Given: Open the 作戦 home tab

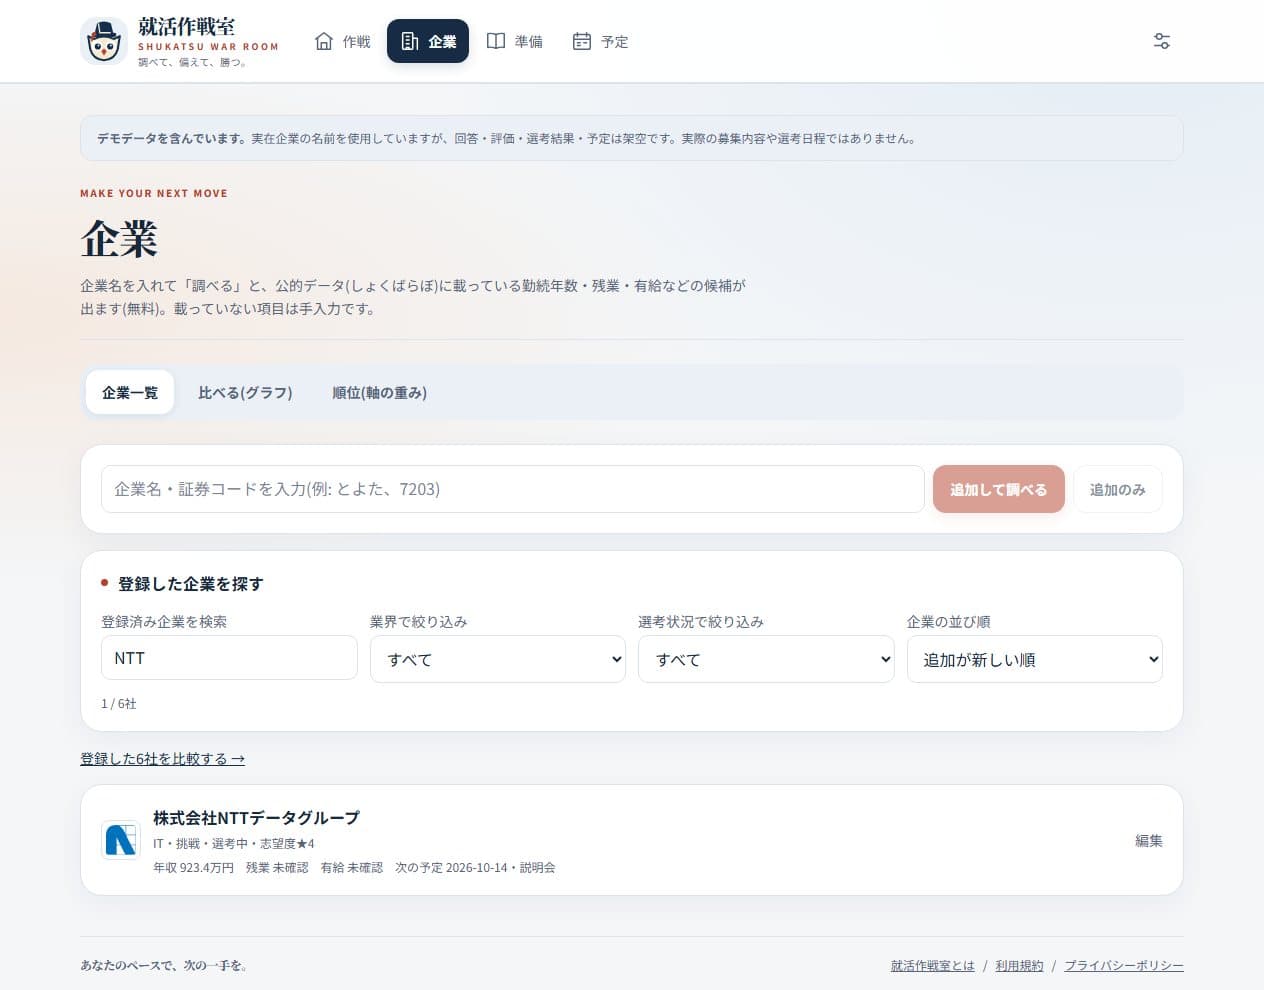Looking at the screenshot, I should [342, 41].
